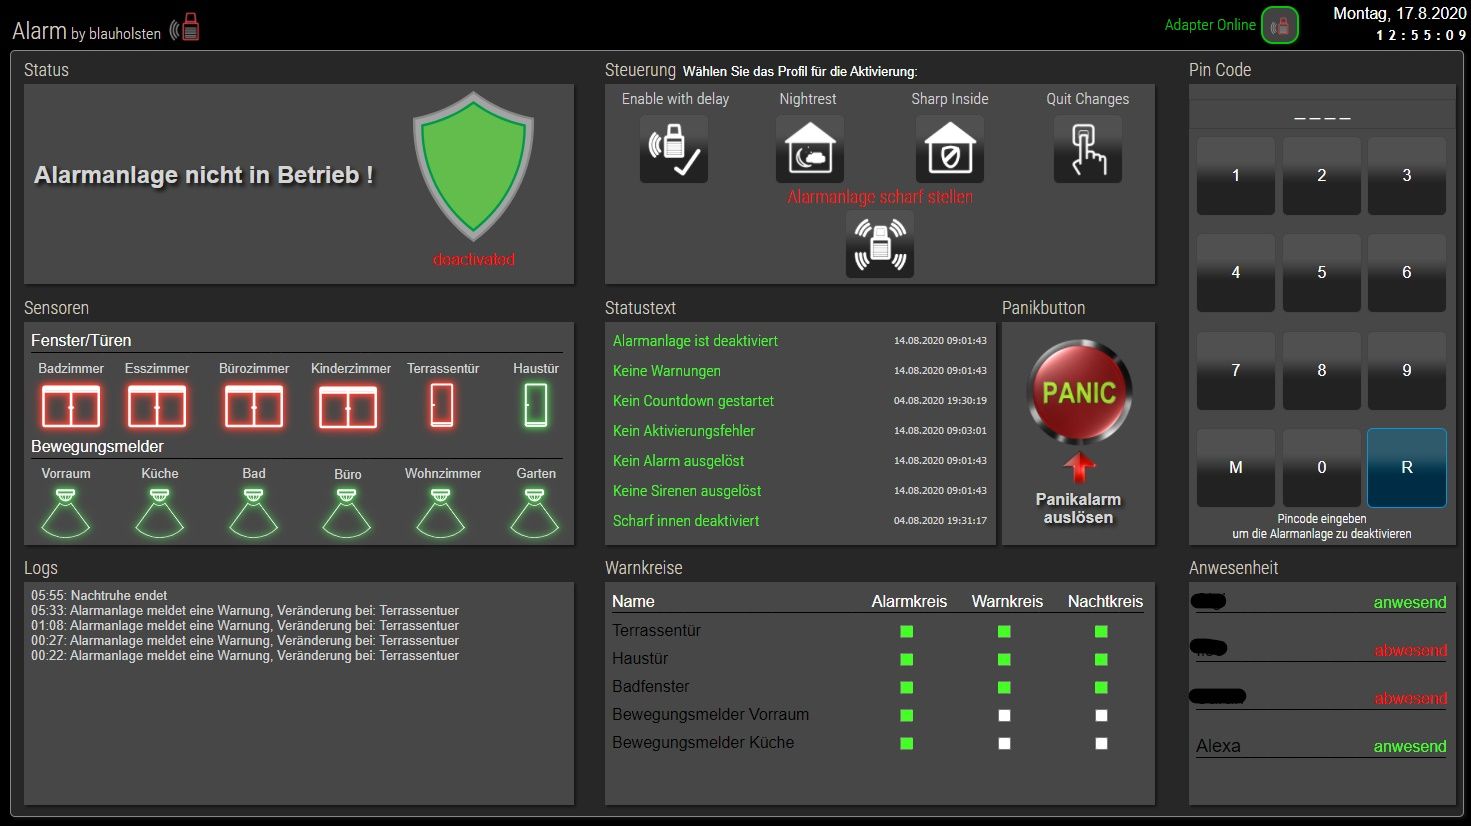Select Terrassentür door sensor icon
This screenshot has height=826, width=1471.
click(x=442, y=406)
